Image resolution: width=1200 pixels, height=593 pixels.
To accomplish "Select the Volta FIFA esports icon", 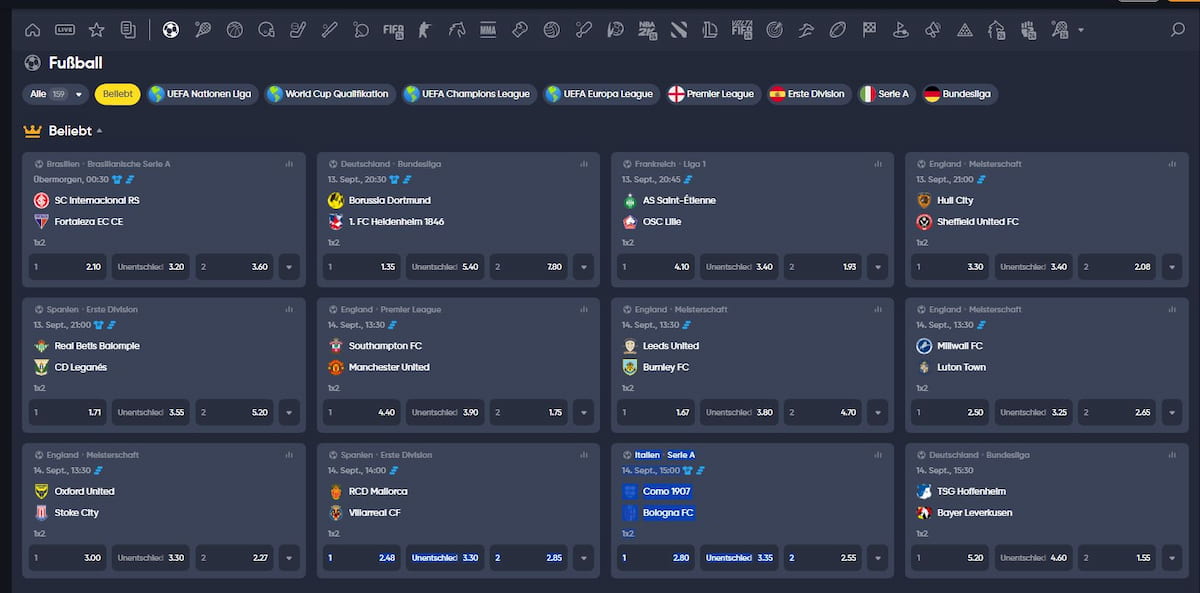I will [x=742, y=30].
